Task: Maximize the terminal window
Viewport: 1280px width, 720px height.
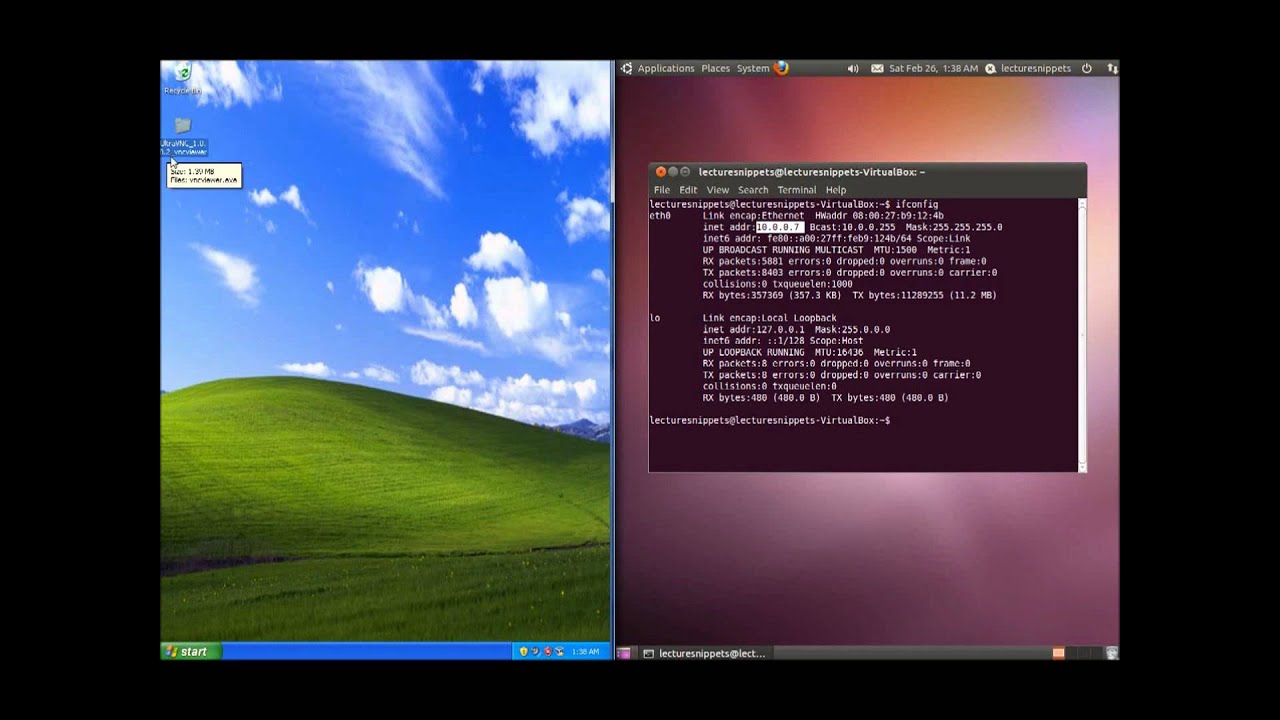Action: click(x=685, y=172)
